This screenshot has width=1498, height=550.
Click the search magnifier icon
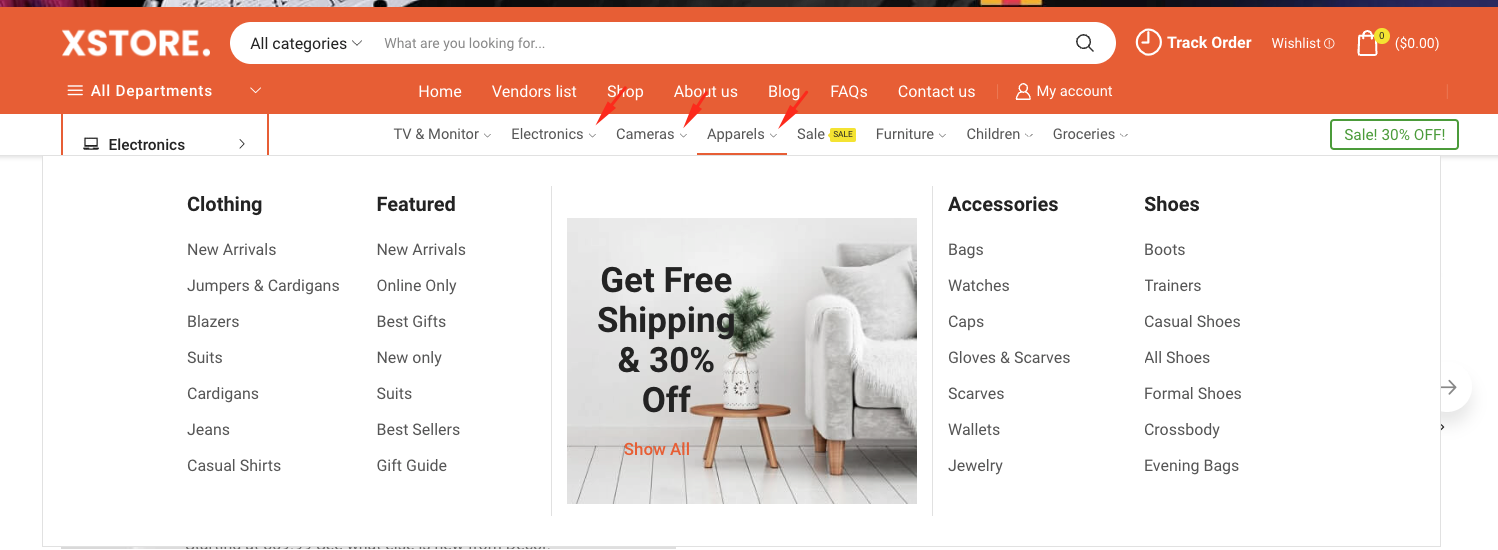[x=1084, y=43]
